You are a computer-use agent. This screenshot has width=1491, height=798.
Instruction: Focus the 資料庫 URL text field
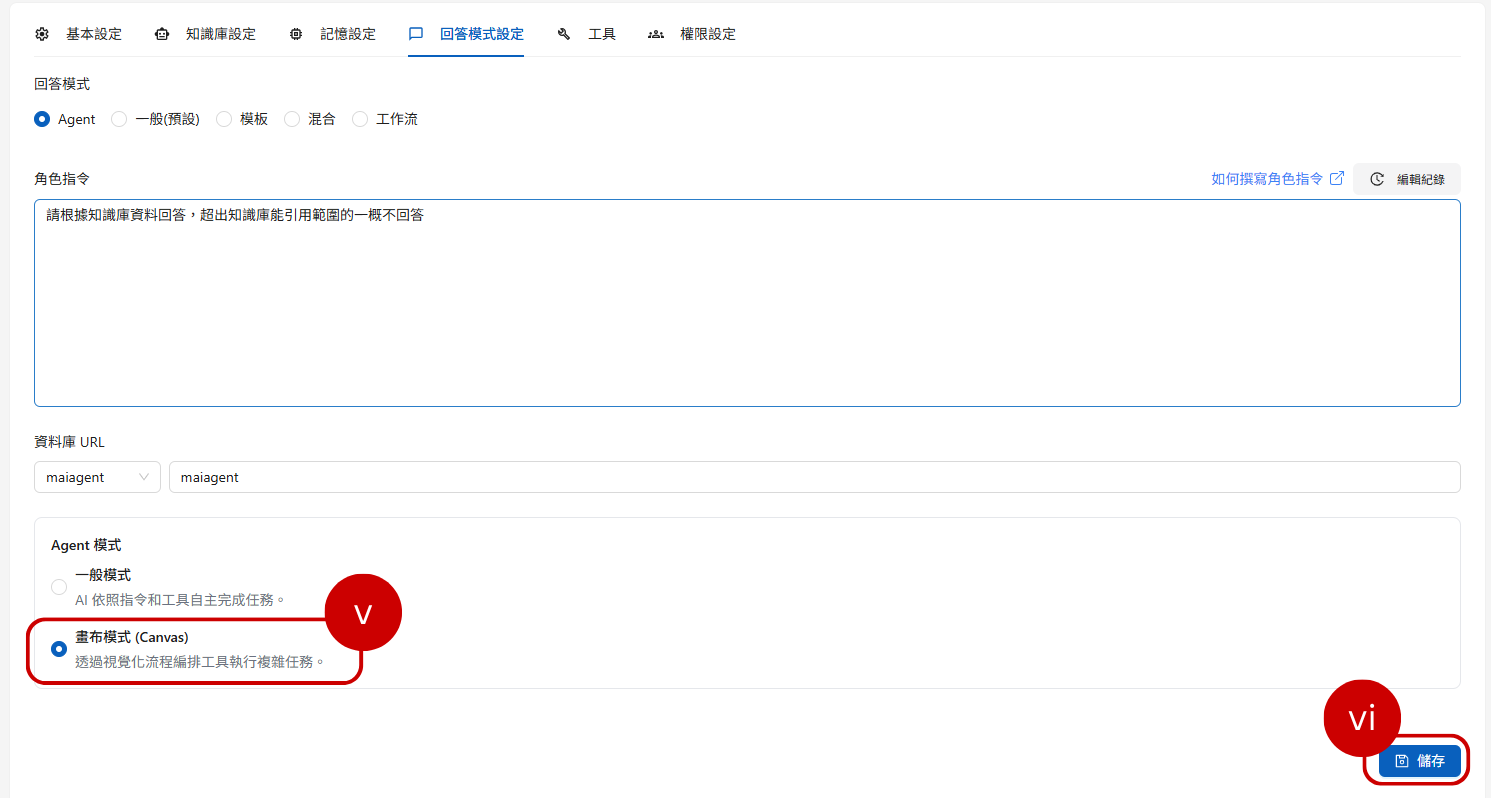tap(813, 477)
